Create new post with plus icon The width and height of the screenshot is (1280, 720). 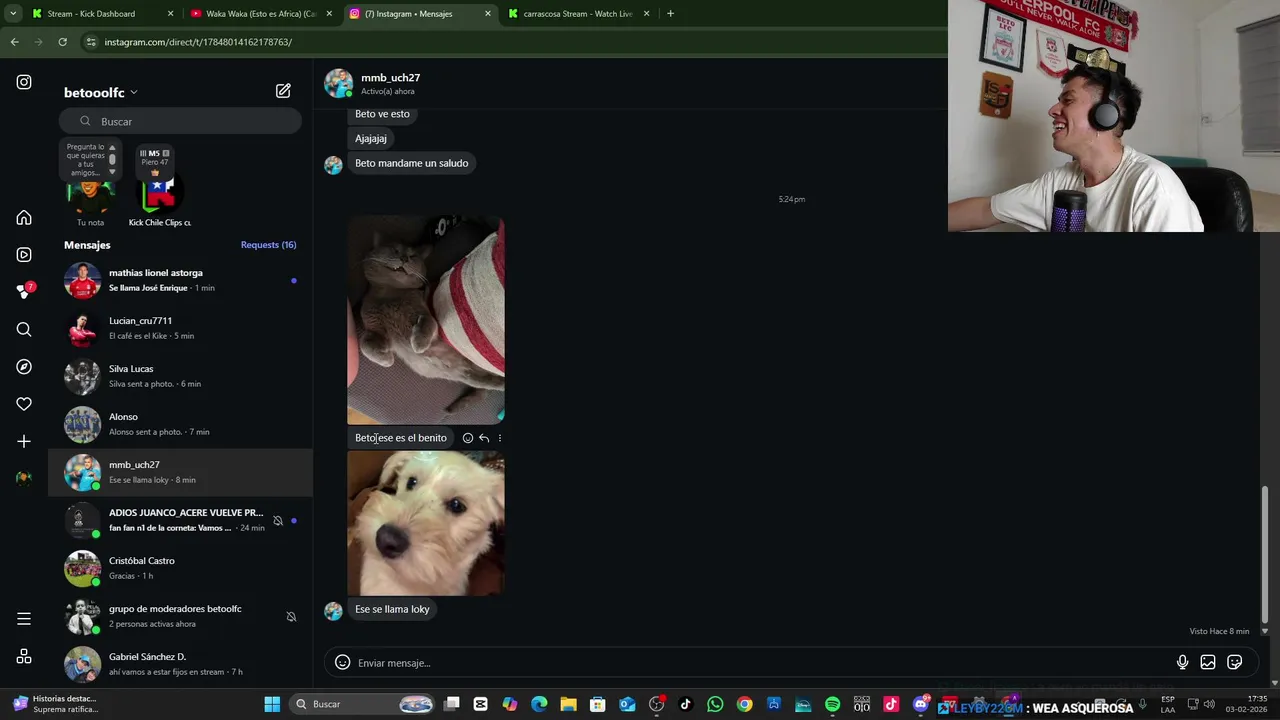click(x=24, y=441)
